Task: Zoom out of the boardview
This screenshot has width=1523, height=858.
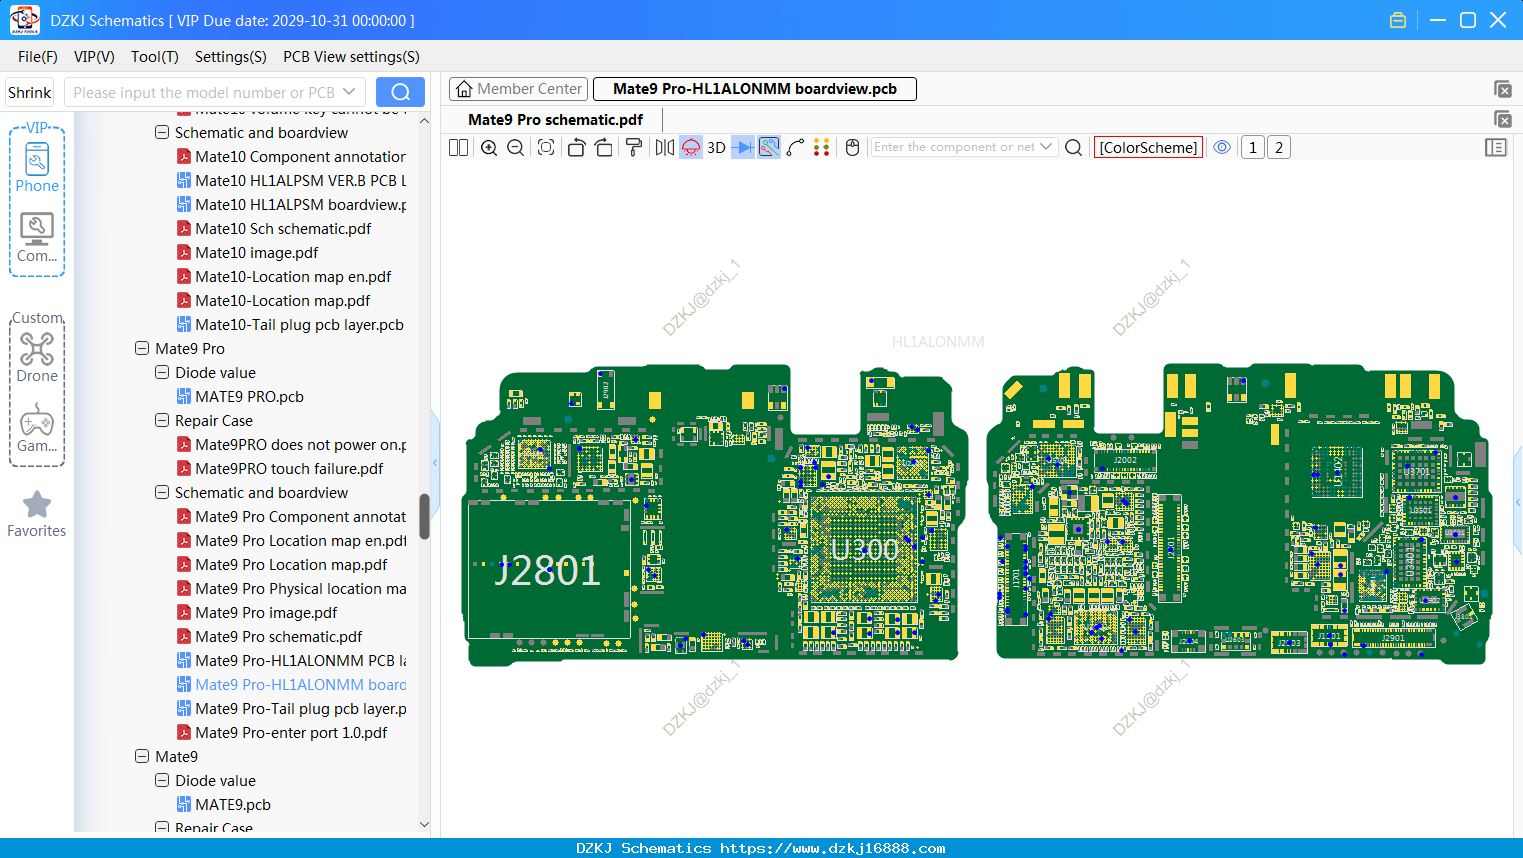Action: tap(516, 147)
